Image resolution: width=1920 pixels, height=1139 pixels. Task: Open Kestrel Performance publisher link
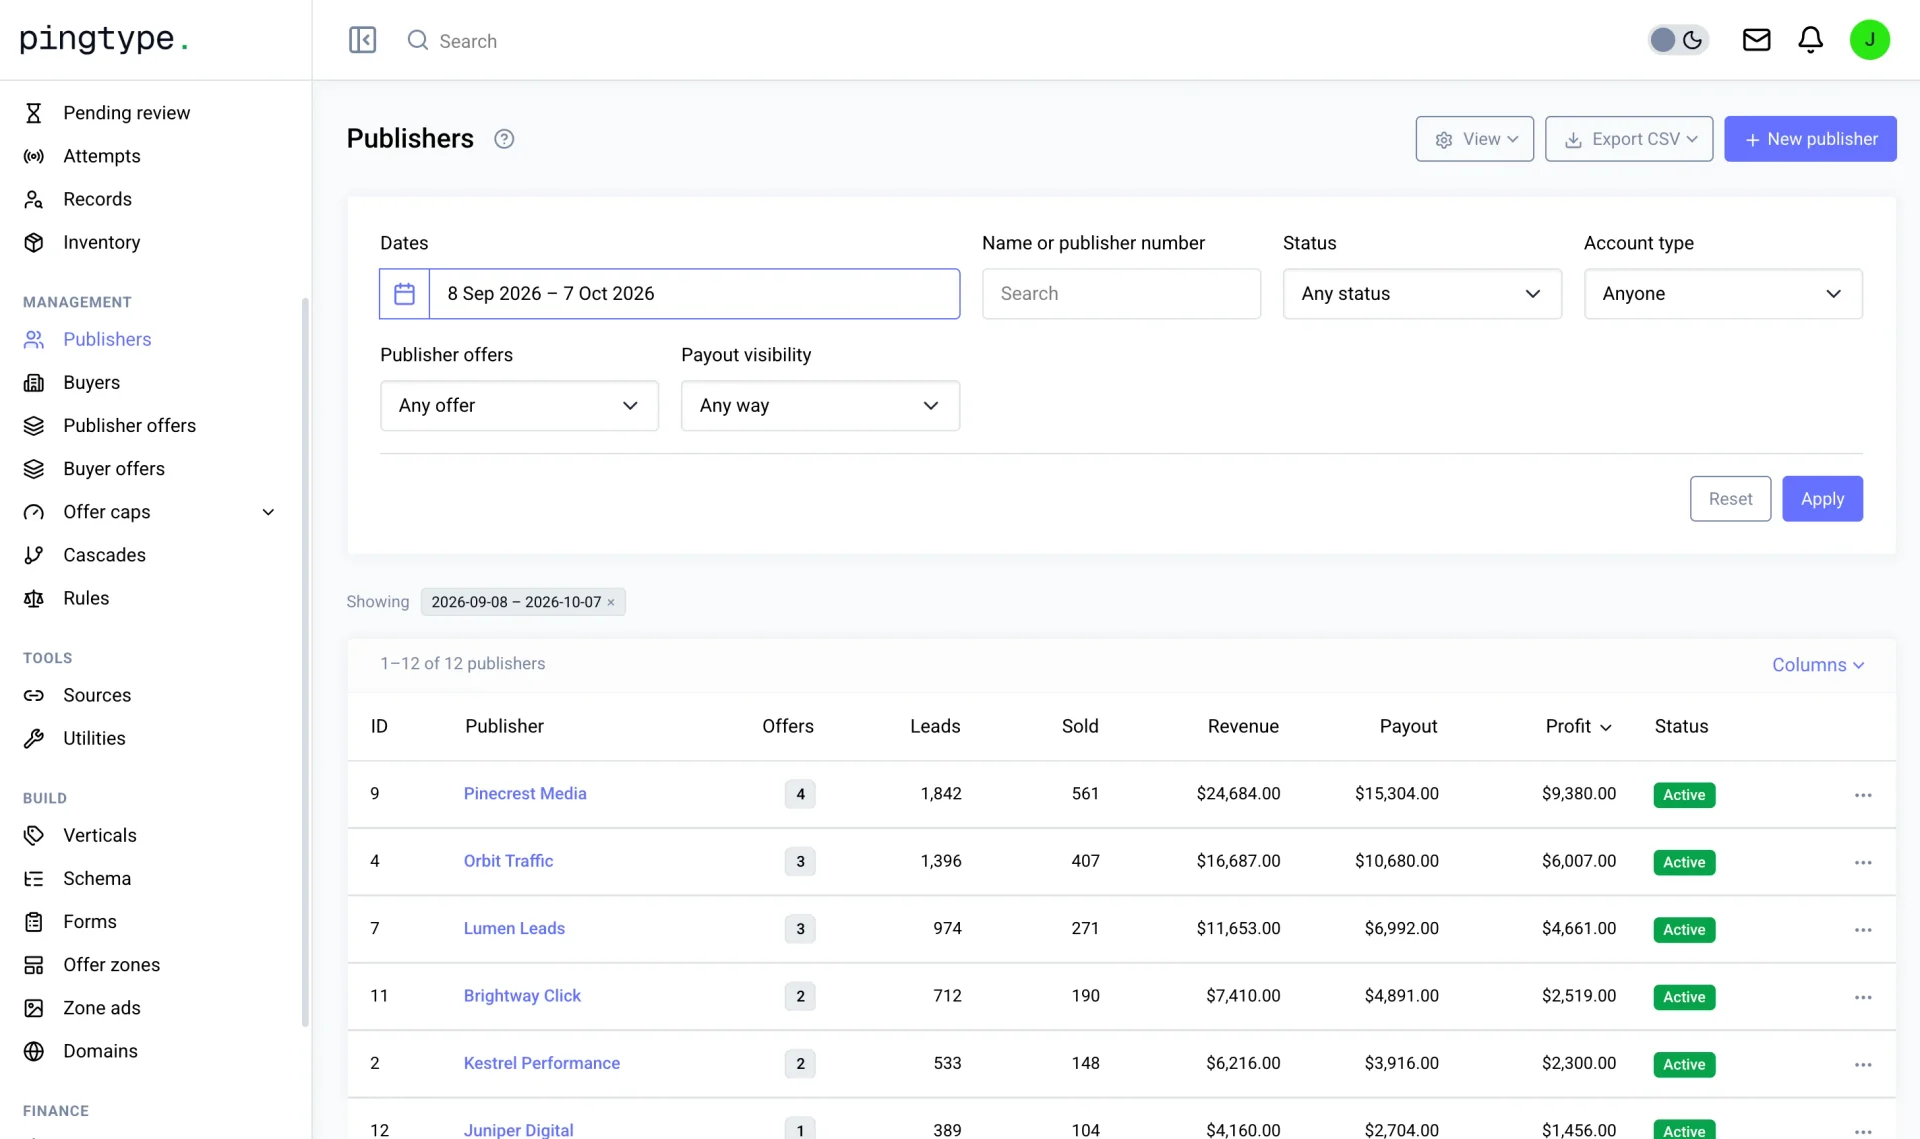coord(541,1063)
